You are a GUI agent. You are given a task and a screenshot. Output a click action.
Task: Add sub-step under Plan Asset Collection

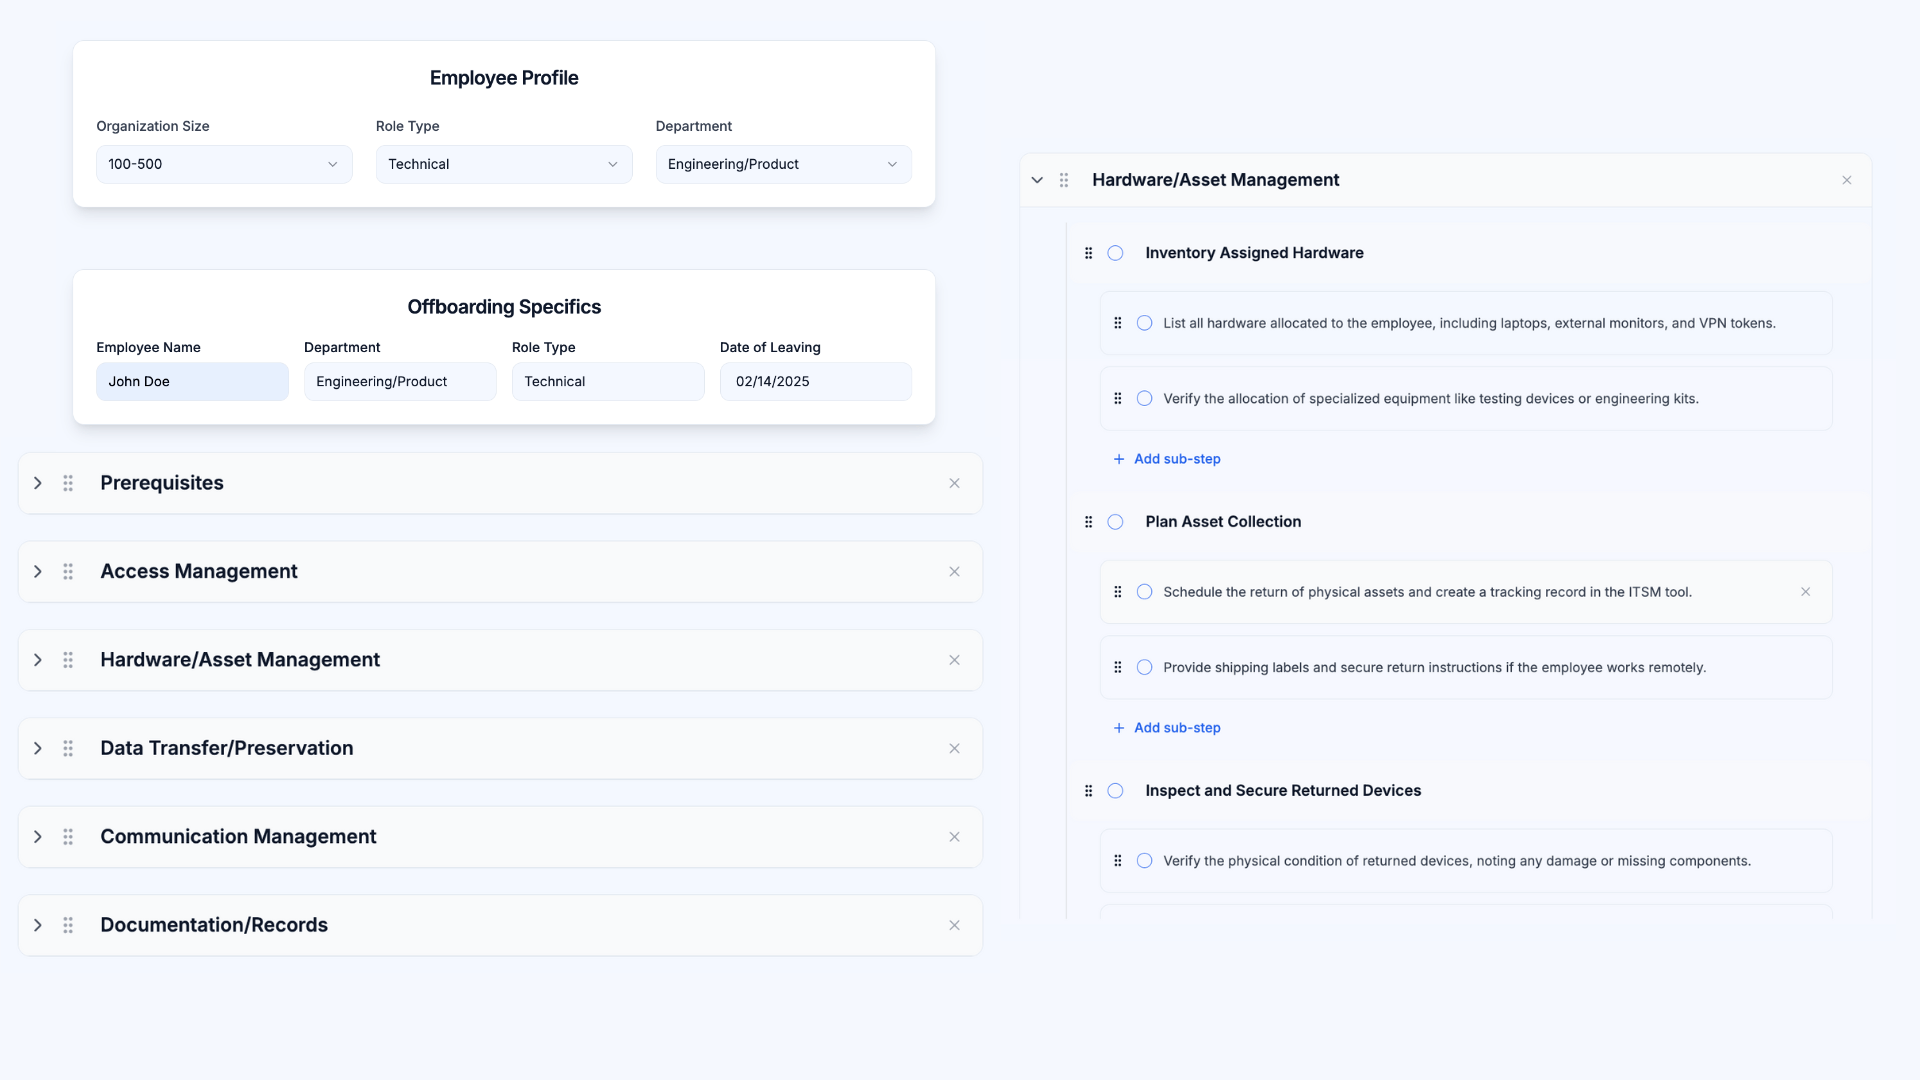click(1167, 728)
